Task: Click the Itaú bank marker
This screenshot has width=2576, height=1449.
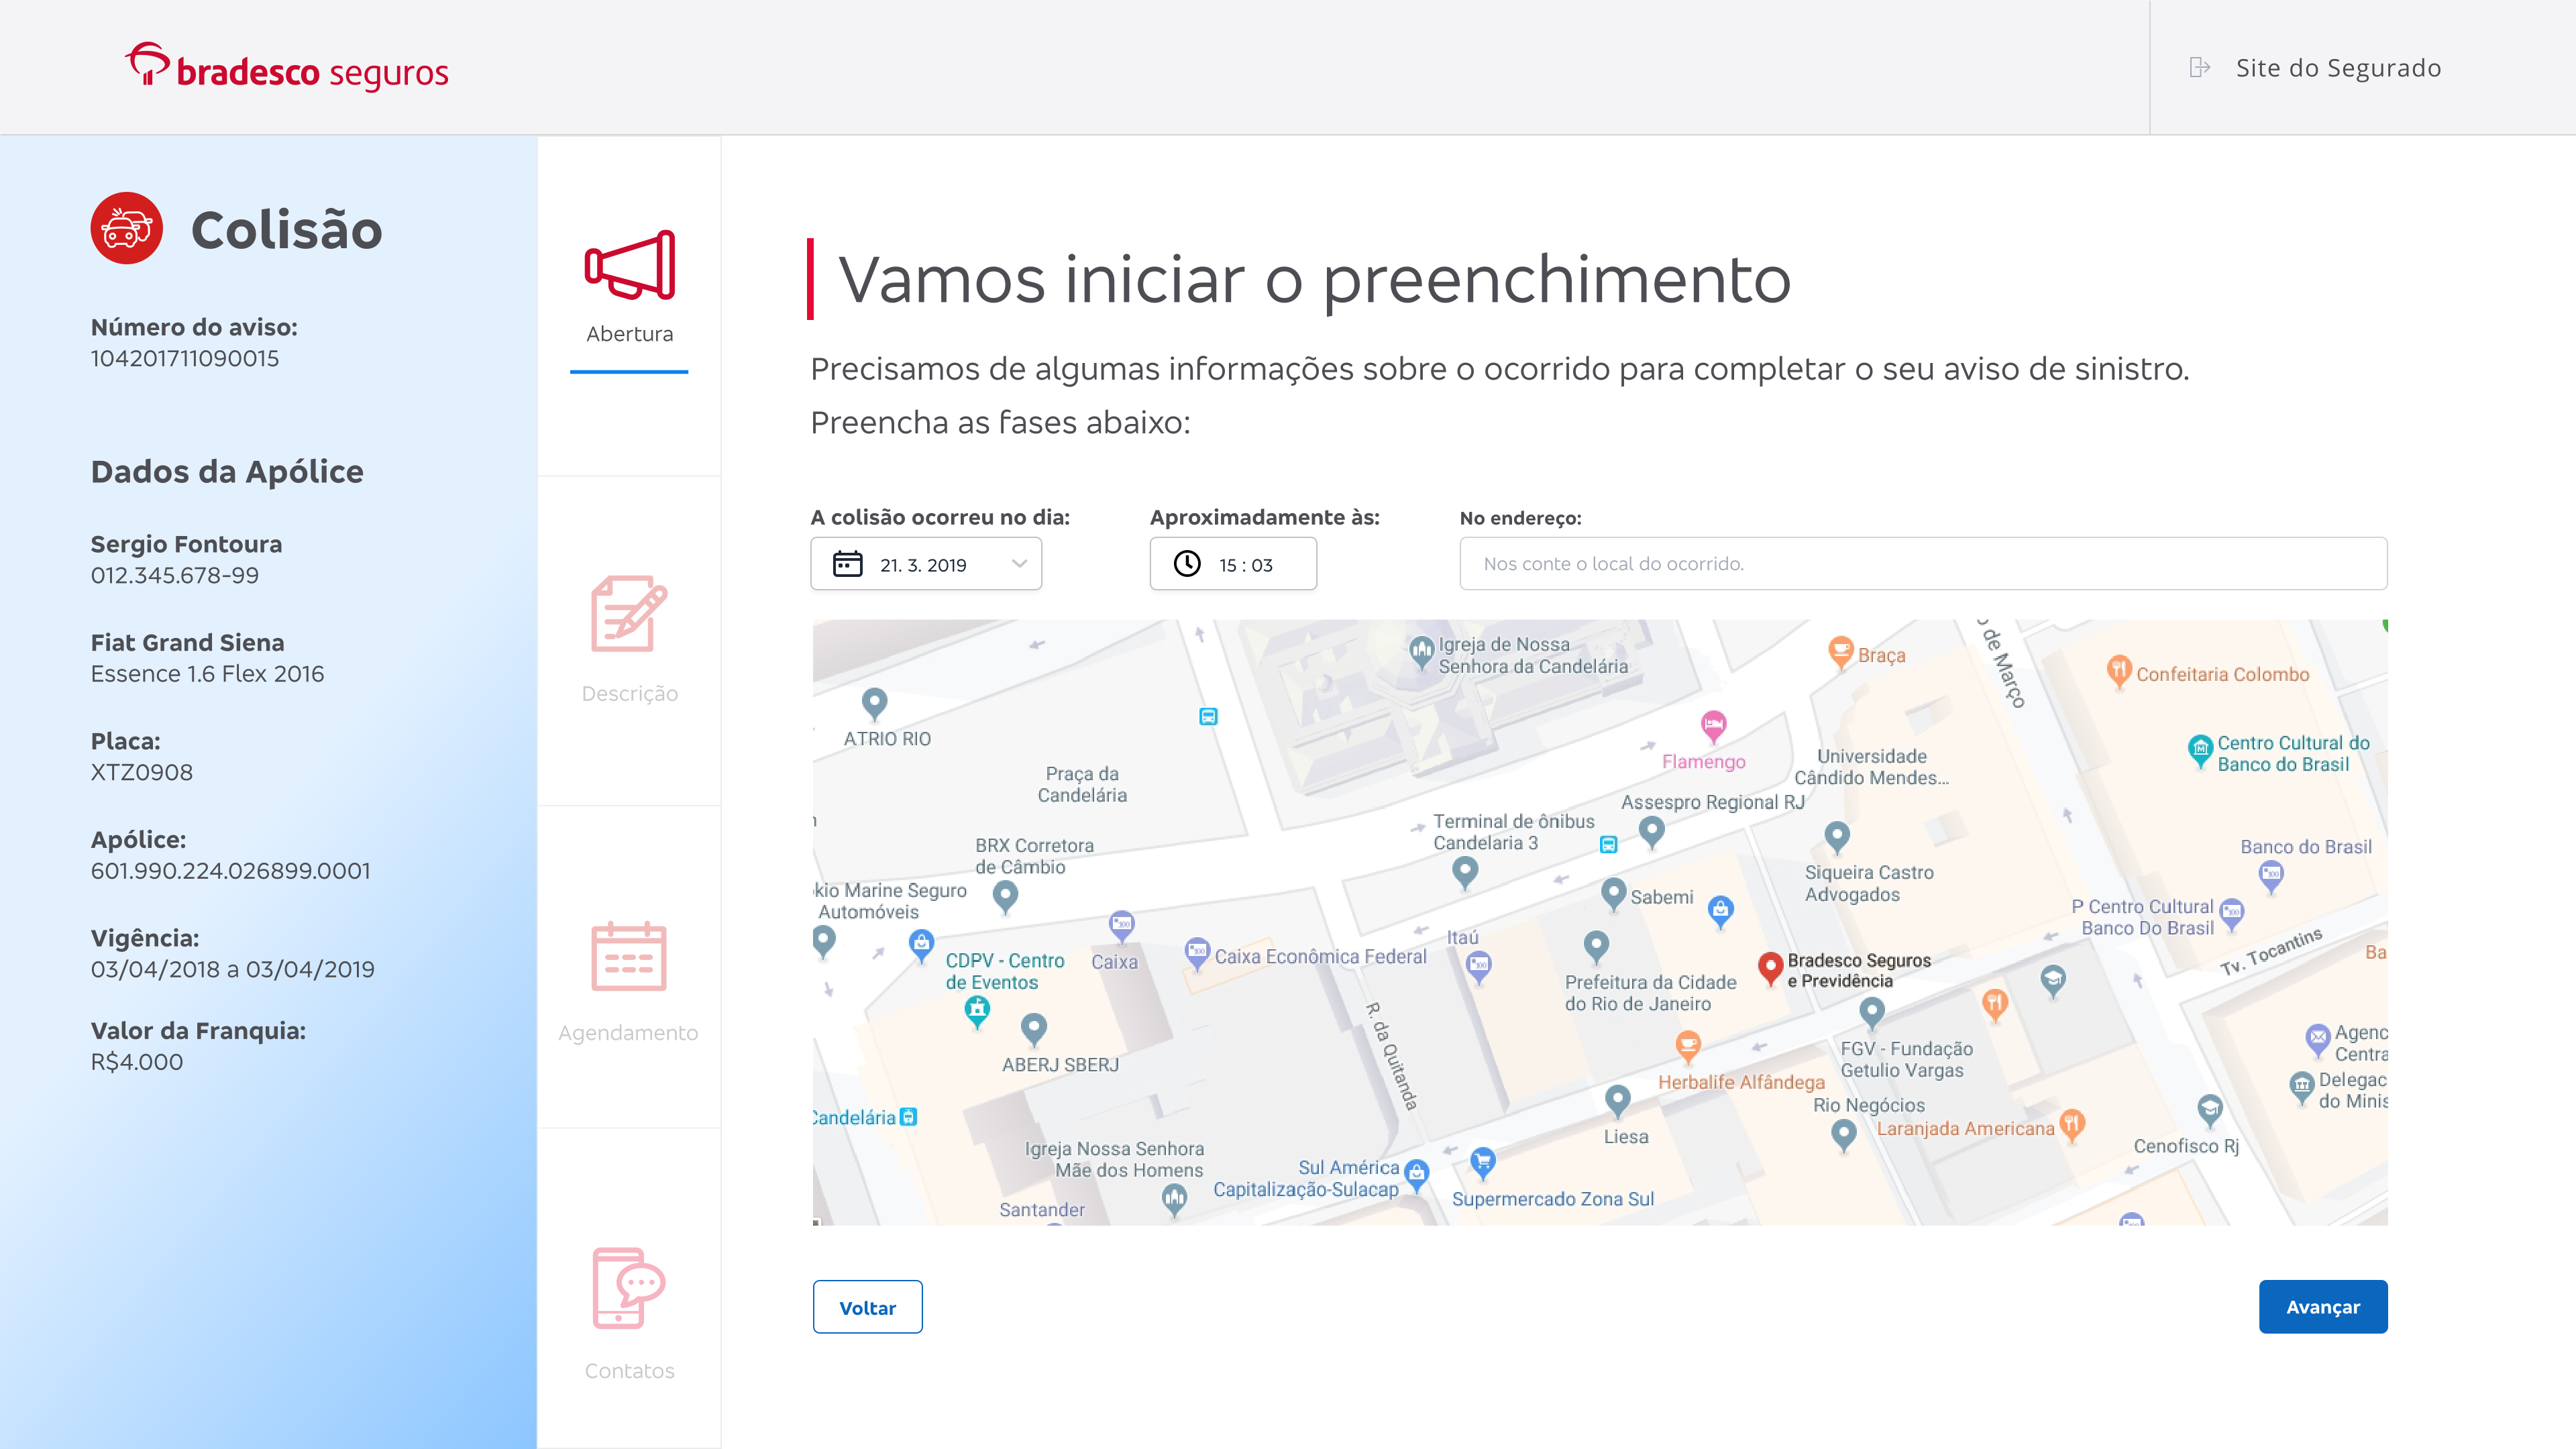Action: tap(1478, 968)
